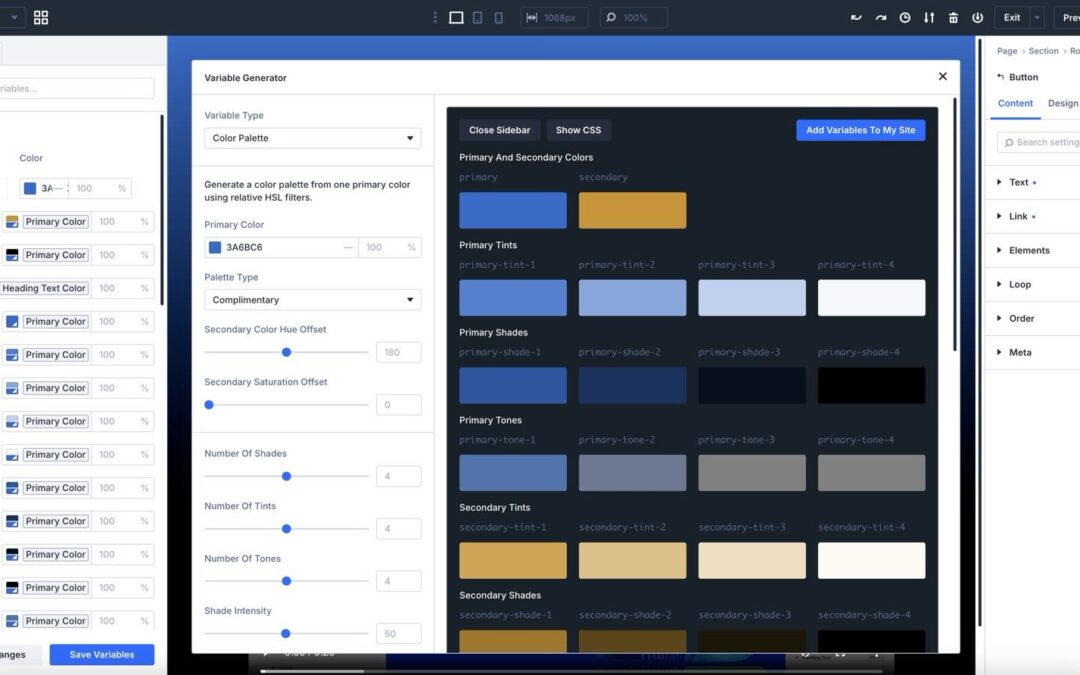Screen dimensions: 1080x675
Task: Click the primary-shade-3 swatch
Action: [x=751, y=385]
